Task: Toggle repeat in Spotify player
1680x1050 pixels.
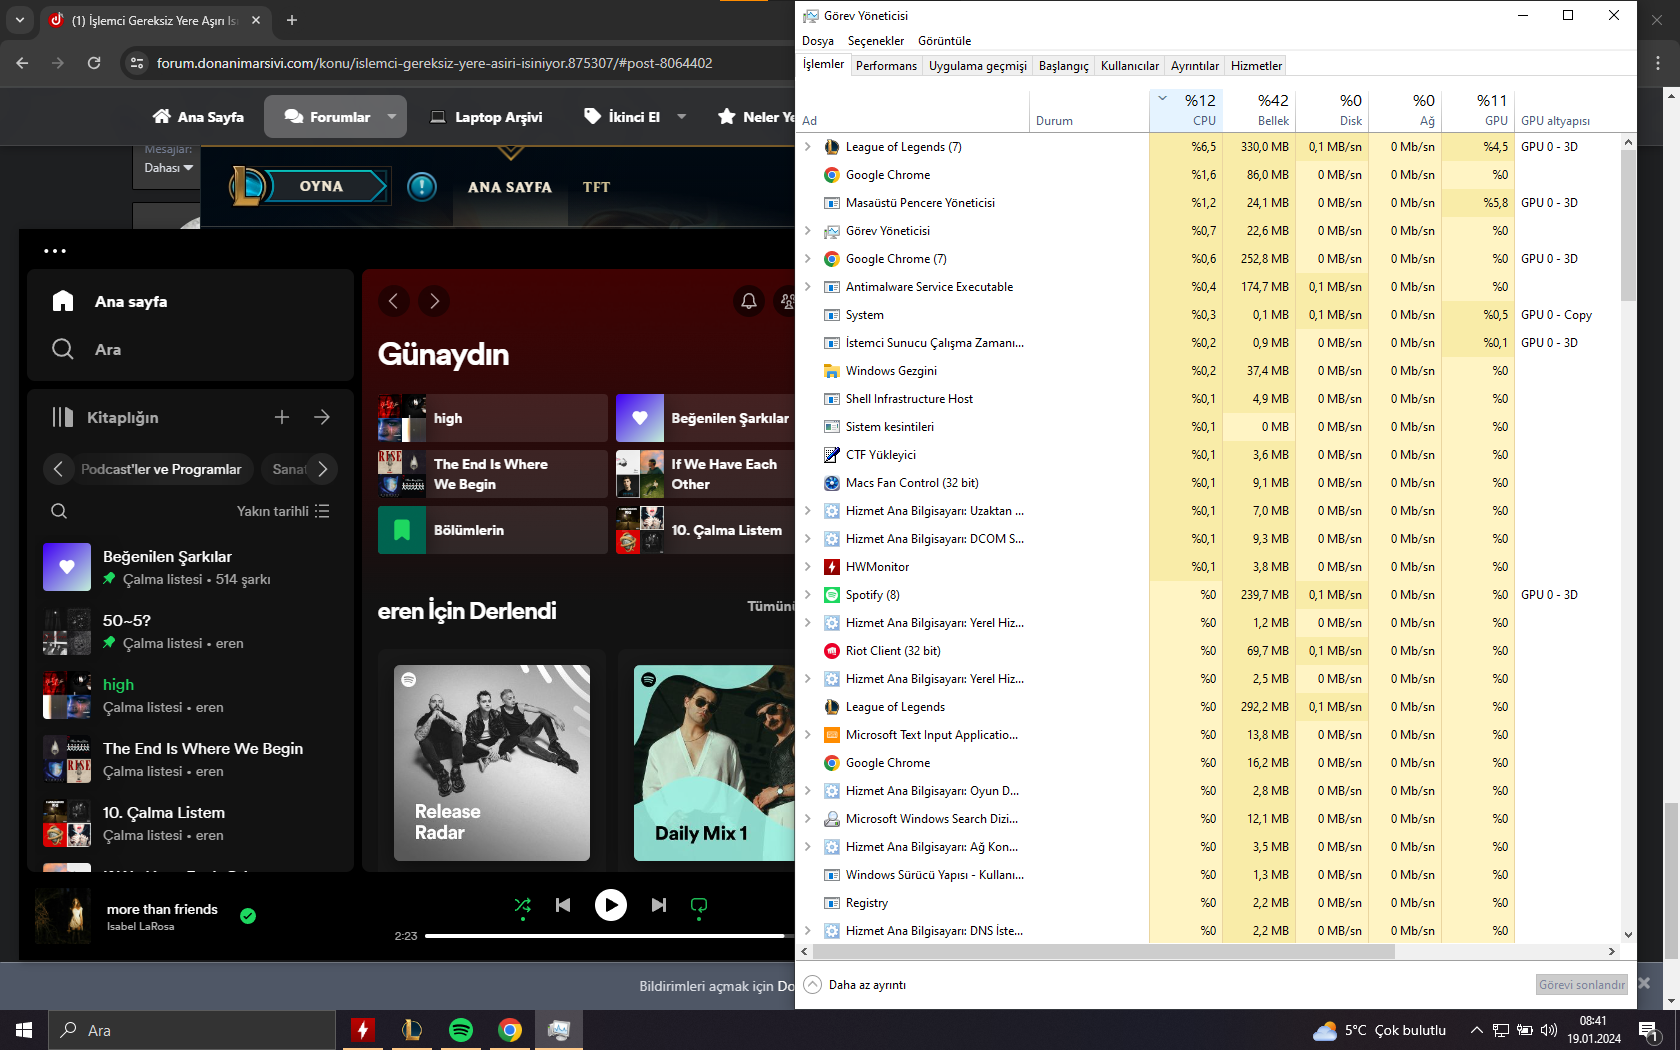Action: pos(699,905)
